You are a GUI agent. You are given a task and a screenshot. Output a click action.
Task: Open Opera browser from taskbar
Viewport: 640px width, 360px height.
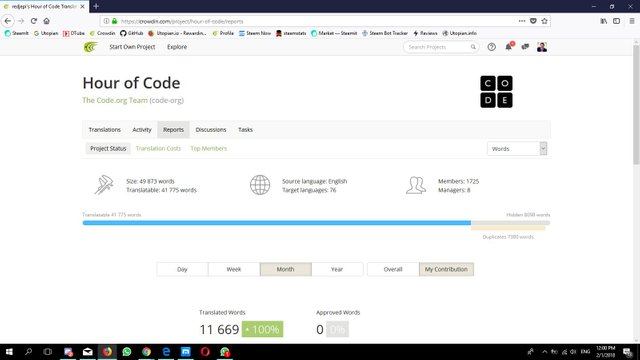click(x=205, y=351)
